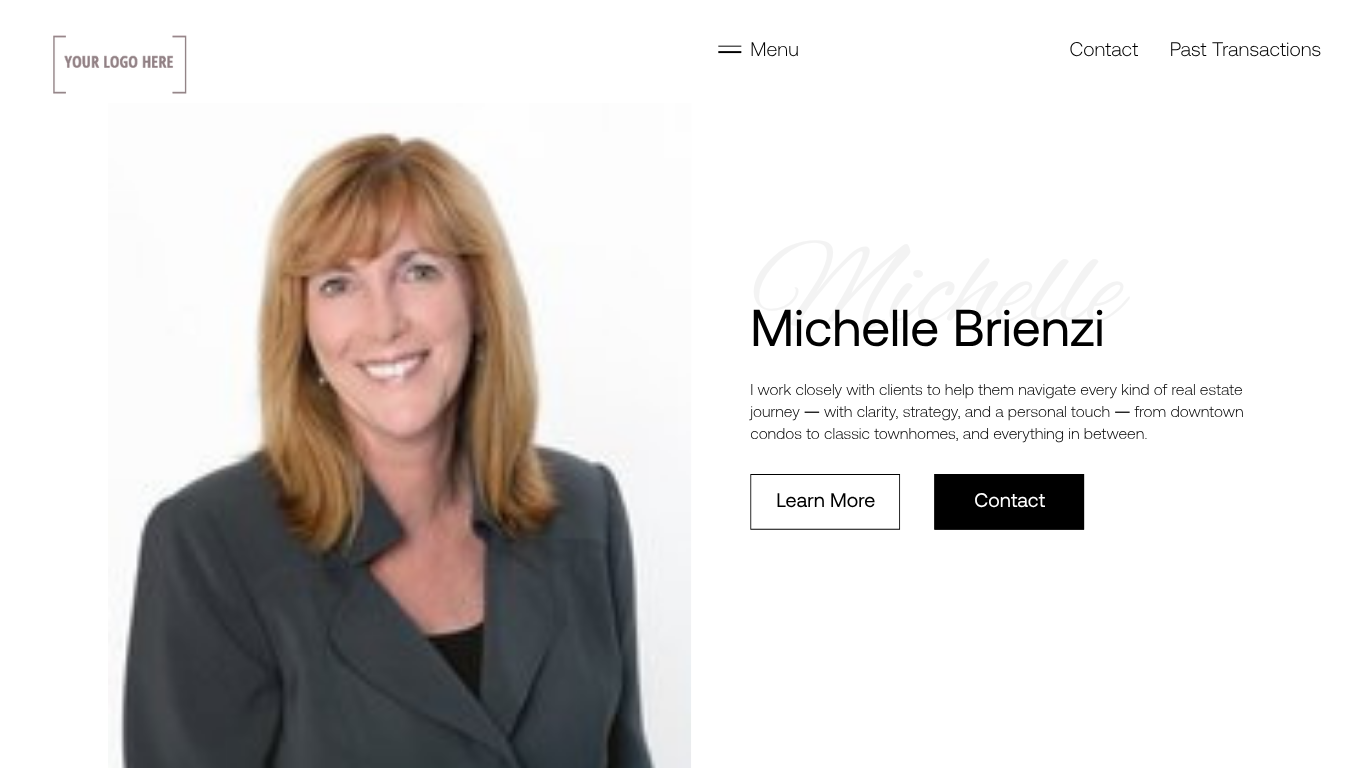Click the 'condos to classic townhomes' text line
The image size is (1366, 768).
tap(948, 434)
